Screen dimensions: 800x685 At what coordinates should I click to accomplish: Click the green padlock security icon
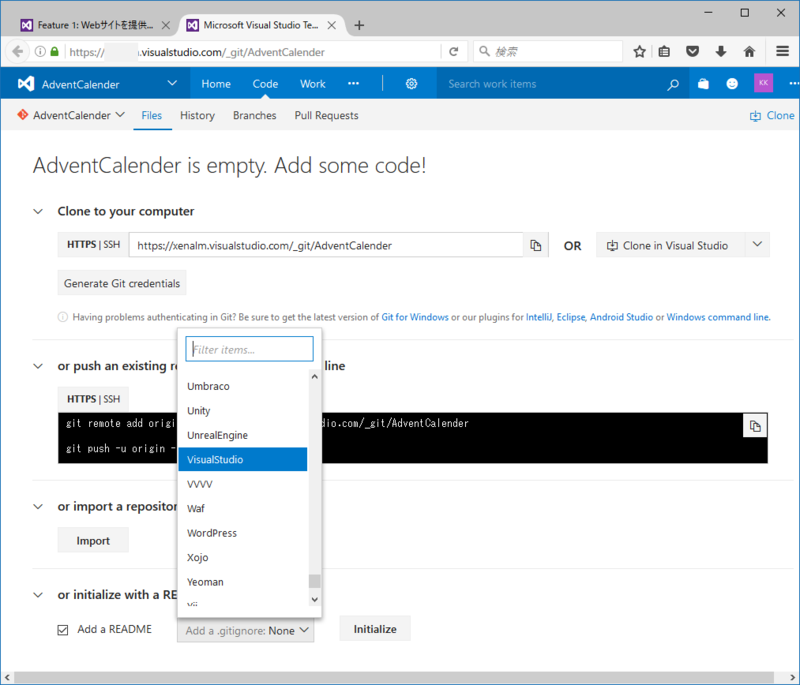coord(55,52)
